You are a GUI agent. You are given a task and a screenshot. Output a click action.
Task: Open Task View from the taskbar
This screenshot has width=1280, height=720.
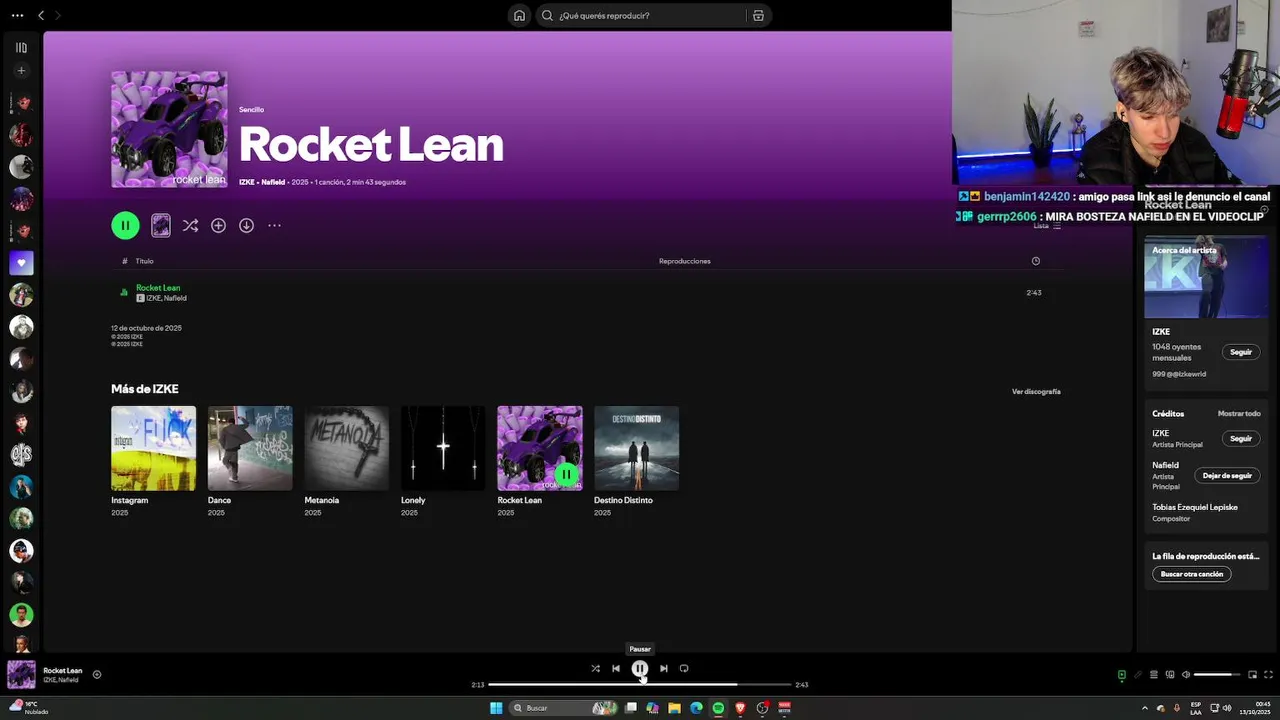pyautogui.click(x=631, y=708)
